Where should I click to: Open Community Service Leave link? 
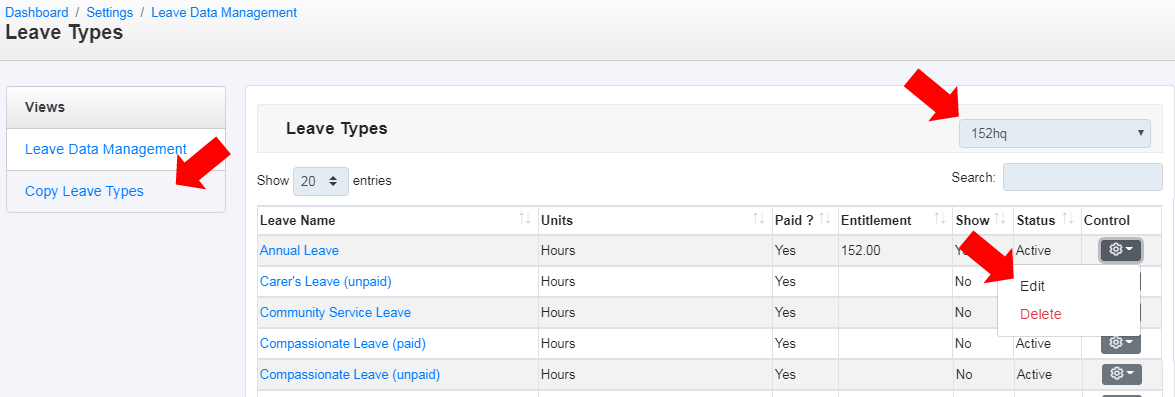[x=335, y=312]
